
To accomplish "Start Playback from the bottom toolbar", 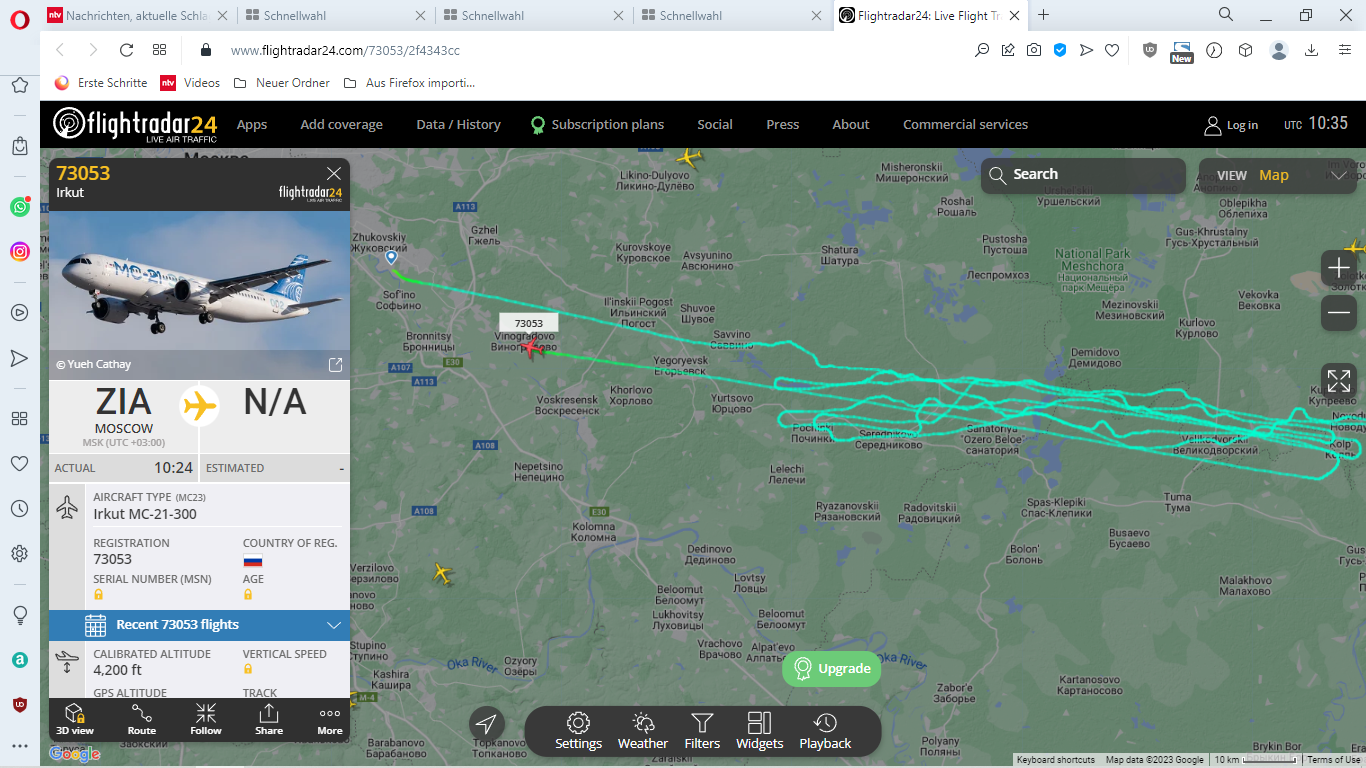I will click(x=825, y=731).
